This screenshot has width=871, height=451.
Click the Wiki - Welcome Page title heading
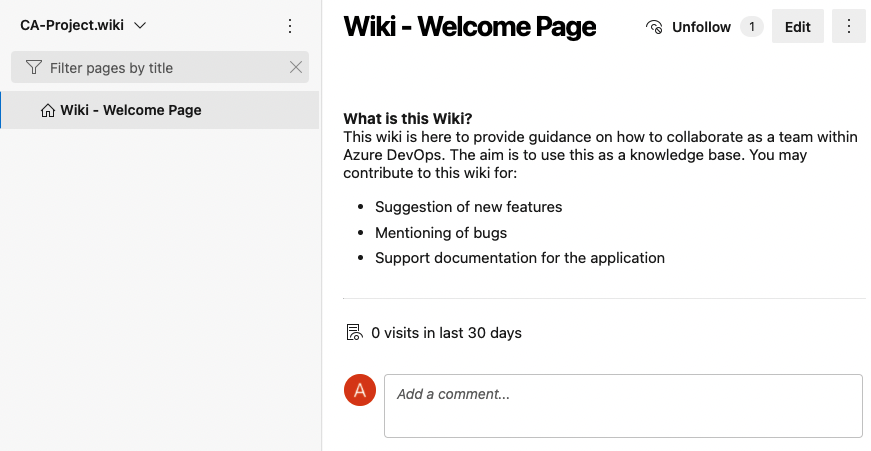click(x=469, y=27)
